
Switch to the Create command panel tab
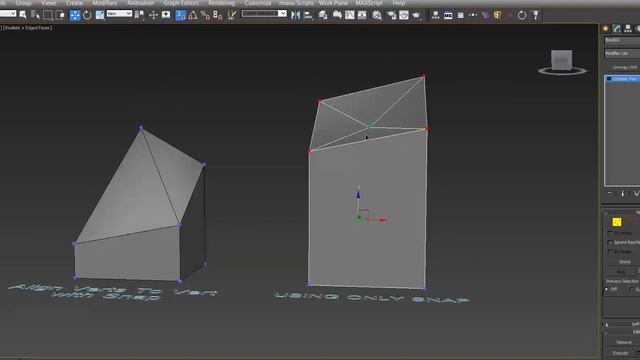(x=606, y=28)
